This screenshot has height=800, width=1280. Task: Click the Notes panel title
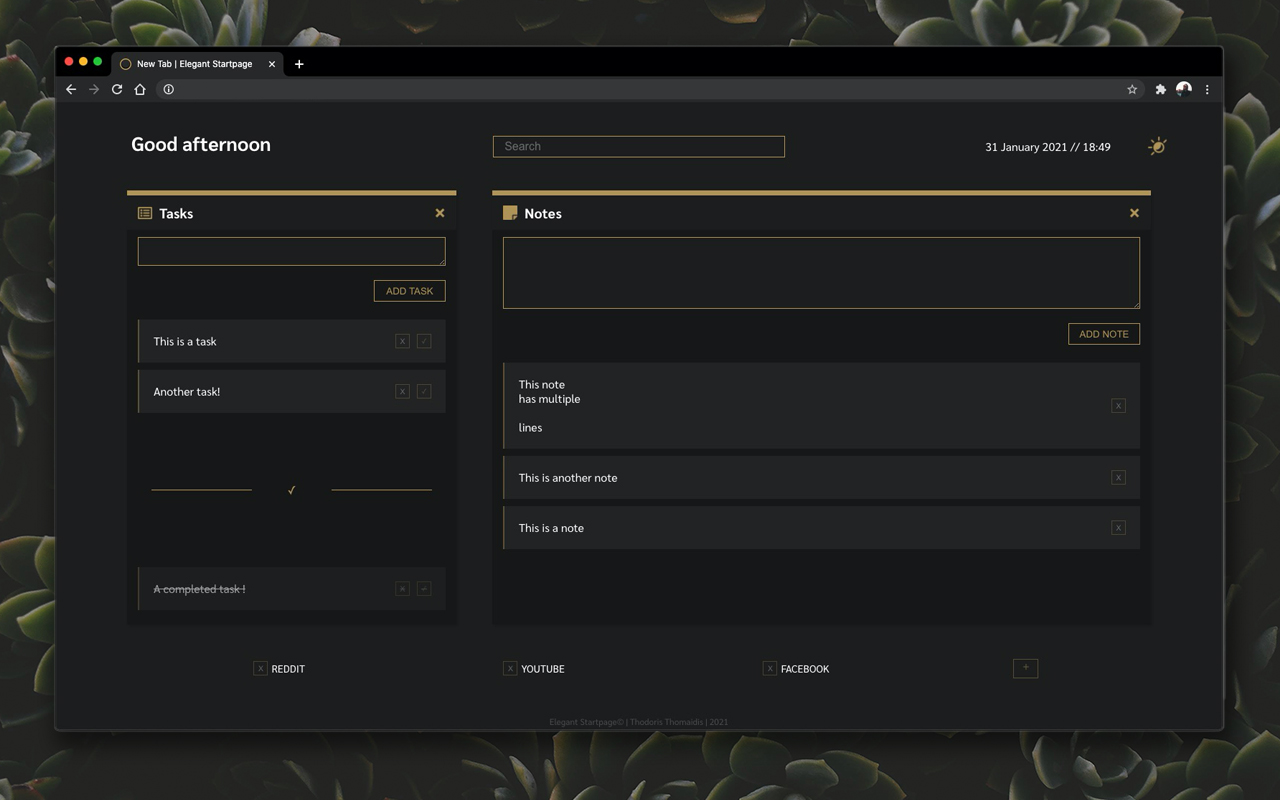click(543, 213)
